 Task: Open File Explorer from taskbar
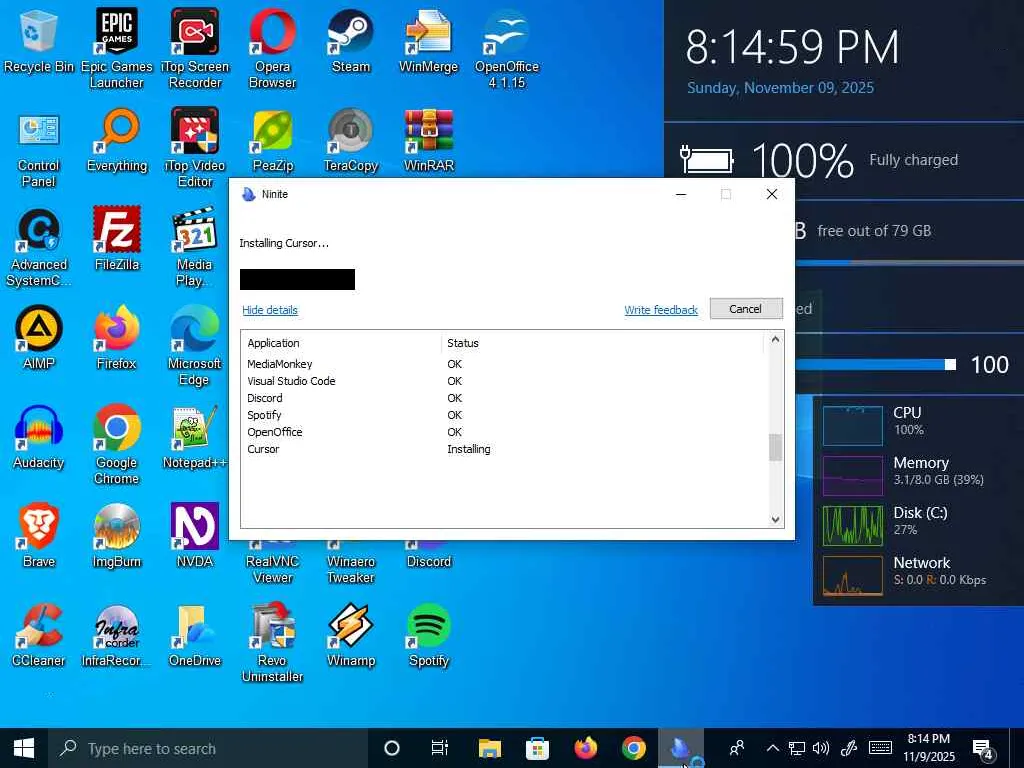[x=489, y=748]
